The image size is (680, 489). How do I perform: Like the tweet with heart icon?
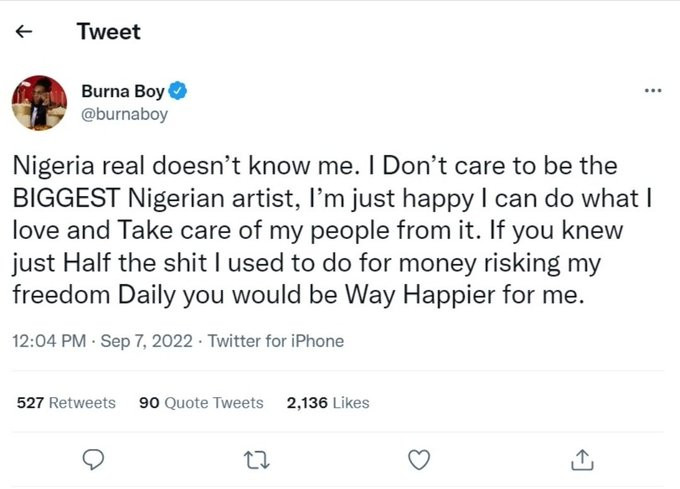421,459
